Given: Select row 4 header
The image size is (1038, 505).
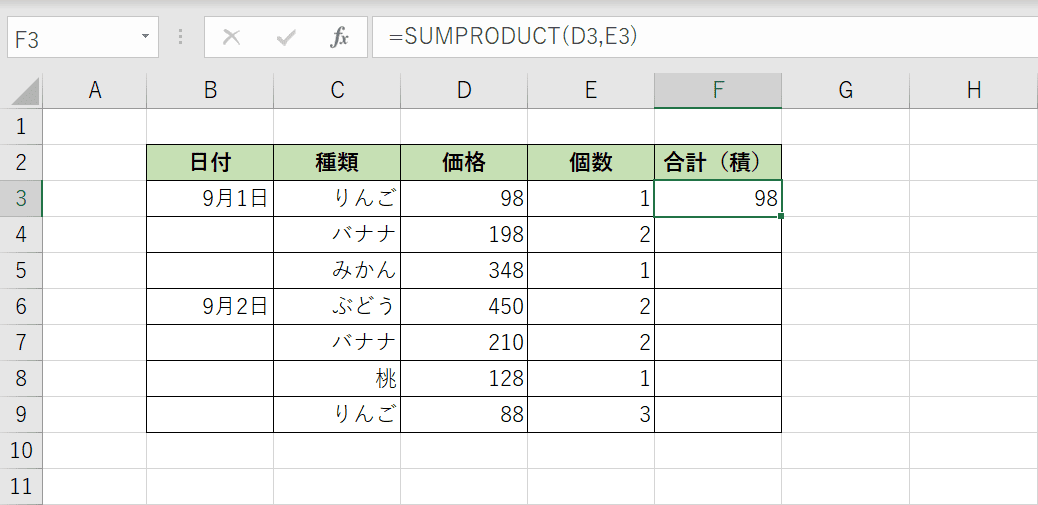Looking at the screenshot, I should [21, 234].
